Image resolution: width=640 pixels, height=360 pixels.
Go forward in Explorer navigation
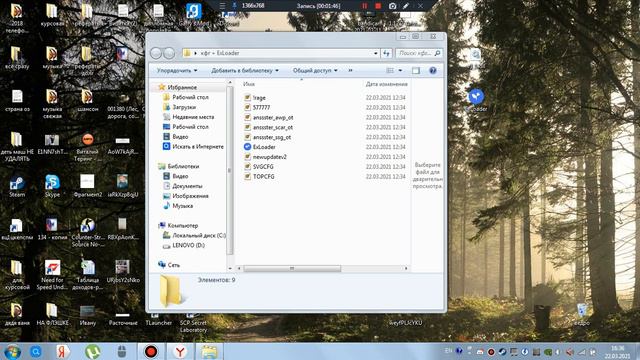pos(169,53)
